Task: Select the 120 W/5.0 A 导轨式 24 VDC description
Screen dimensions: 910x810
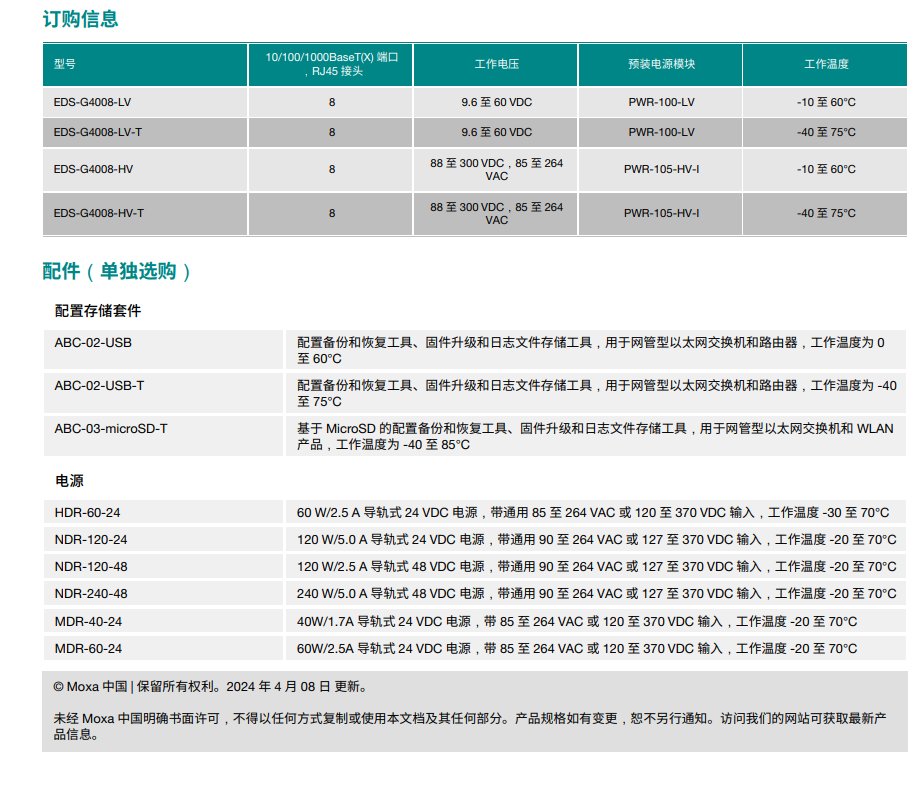Action: tap(597, 540)
